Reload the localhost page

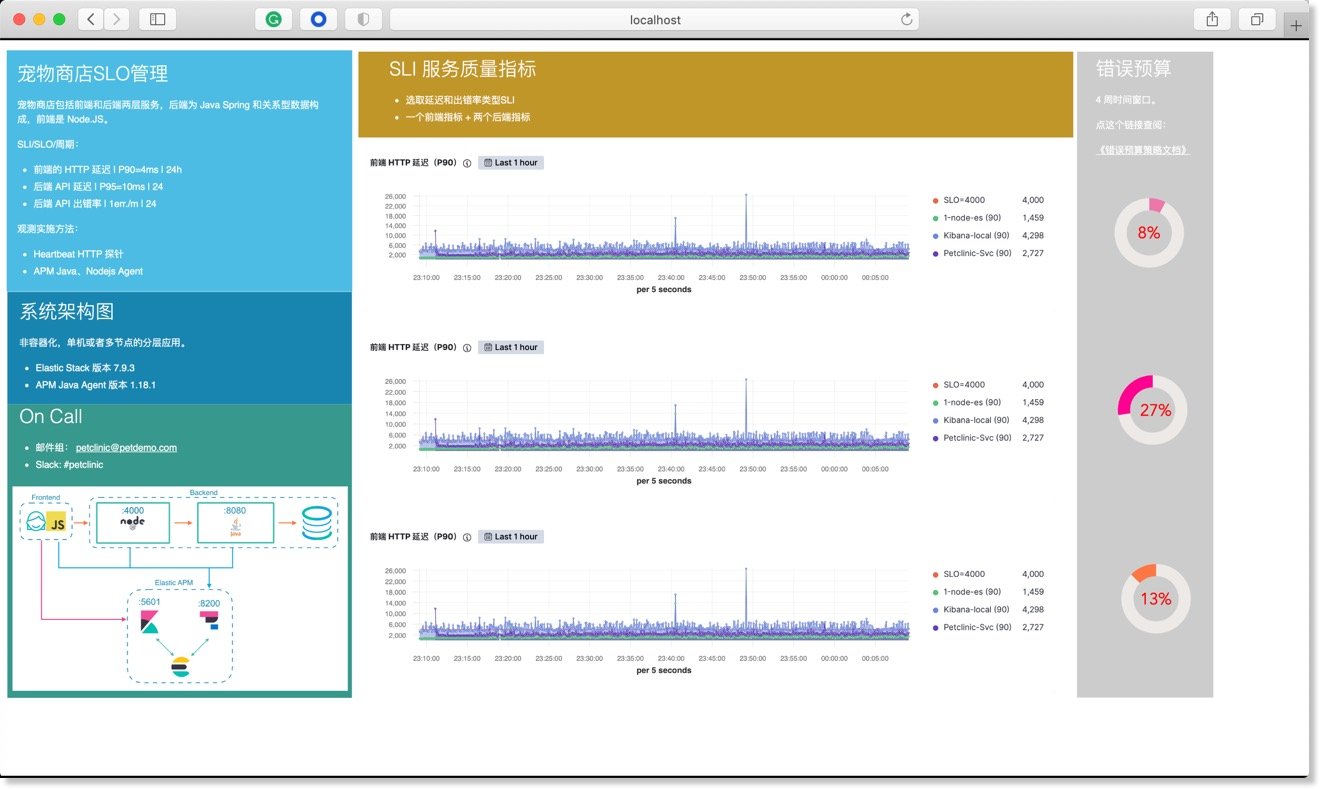pos(906,19)
